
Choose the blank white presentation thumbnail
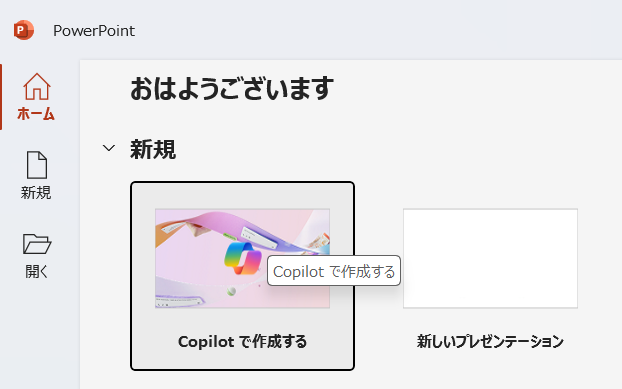pyautogui.click(x=490, y=258)
